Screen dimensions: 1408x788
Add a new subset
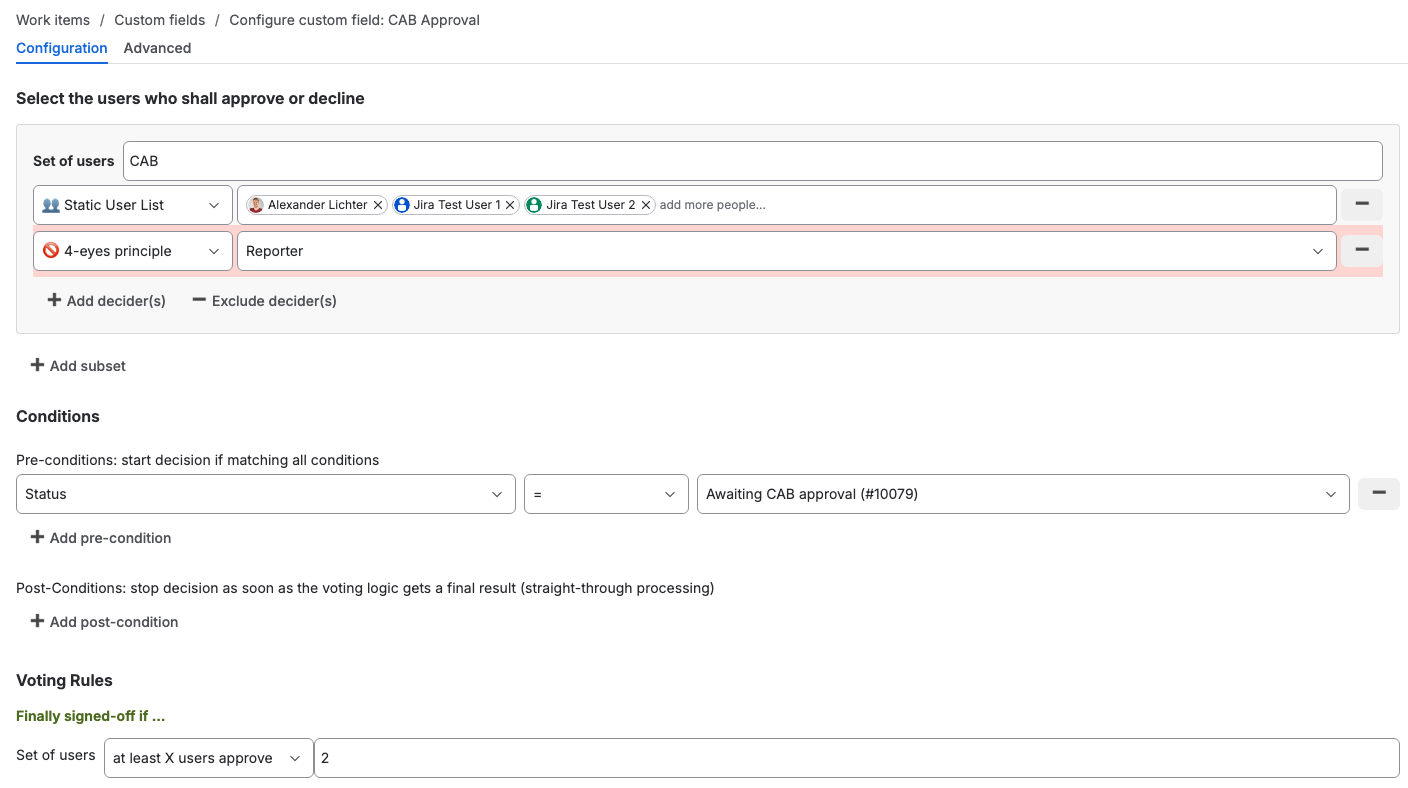tap(78, 366)
